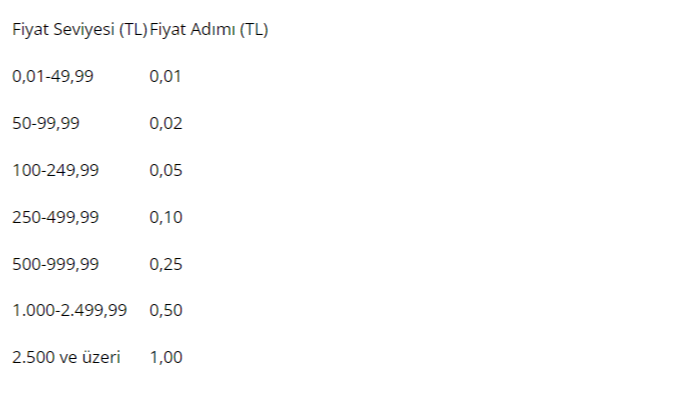
Task: Click the 0,01 price step value
Action: (x=166, y=76)
